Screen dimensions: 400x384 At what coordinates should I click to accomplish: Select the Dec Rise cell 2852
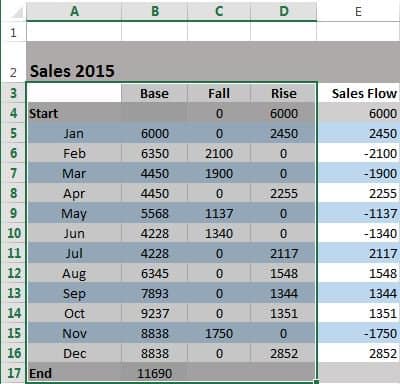pyautogui.click(x=283, y=353)
